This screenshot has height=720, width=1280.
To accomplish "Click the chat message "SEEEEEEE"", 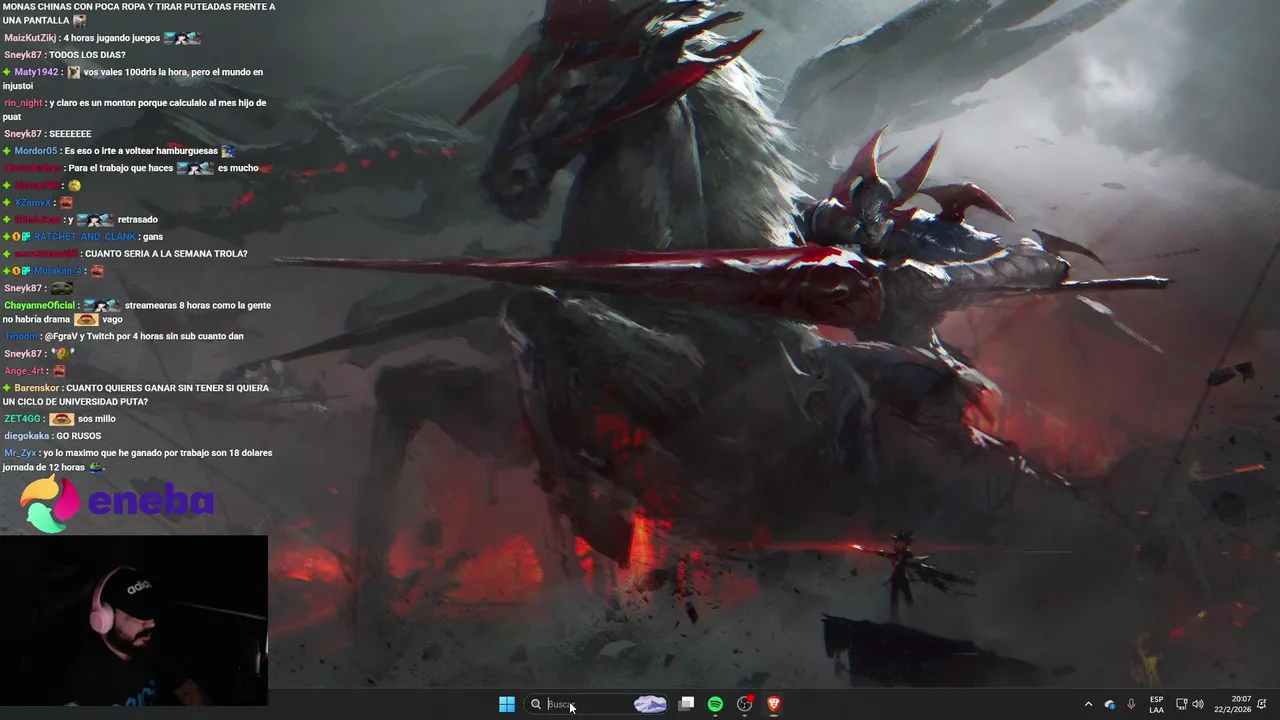I will pos(70,134).
